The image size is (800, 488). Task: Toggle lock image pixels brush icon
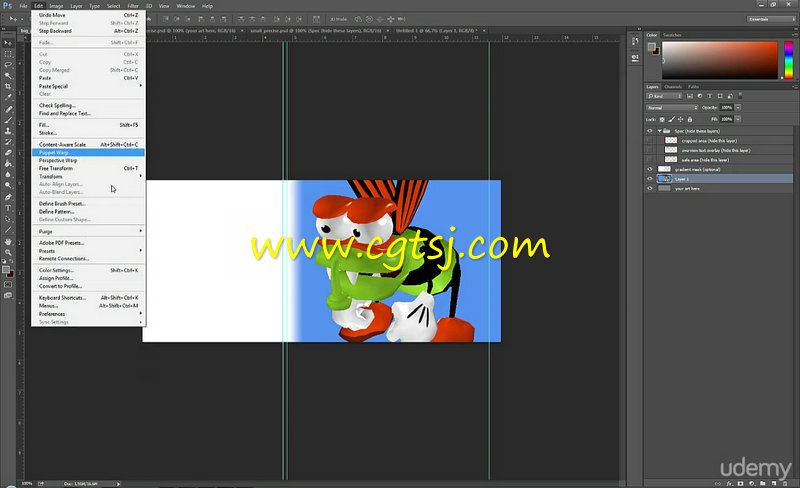pyautogui.click(x=671, y=119)
